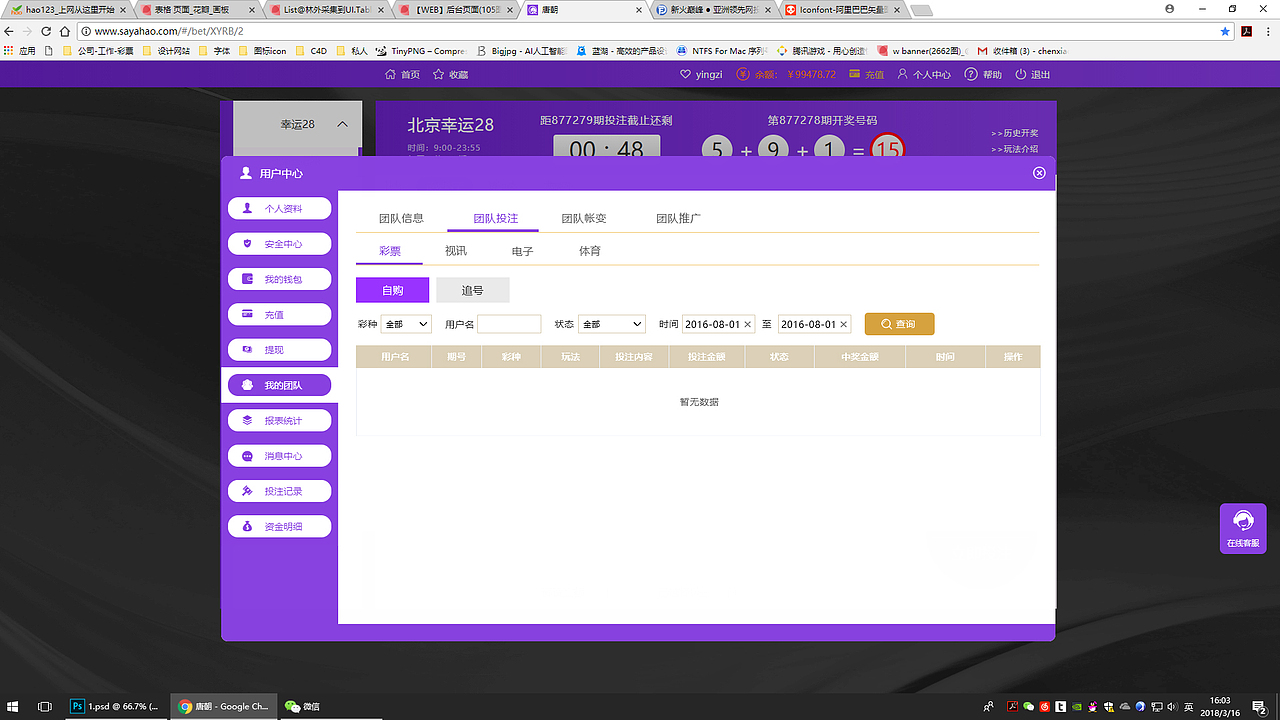
Task: Open the 在线客服 customer service widget
Action: tap(1242, 527)
